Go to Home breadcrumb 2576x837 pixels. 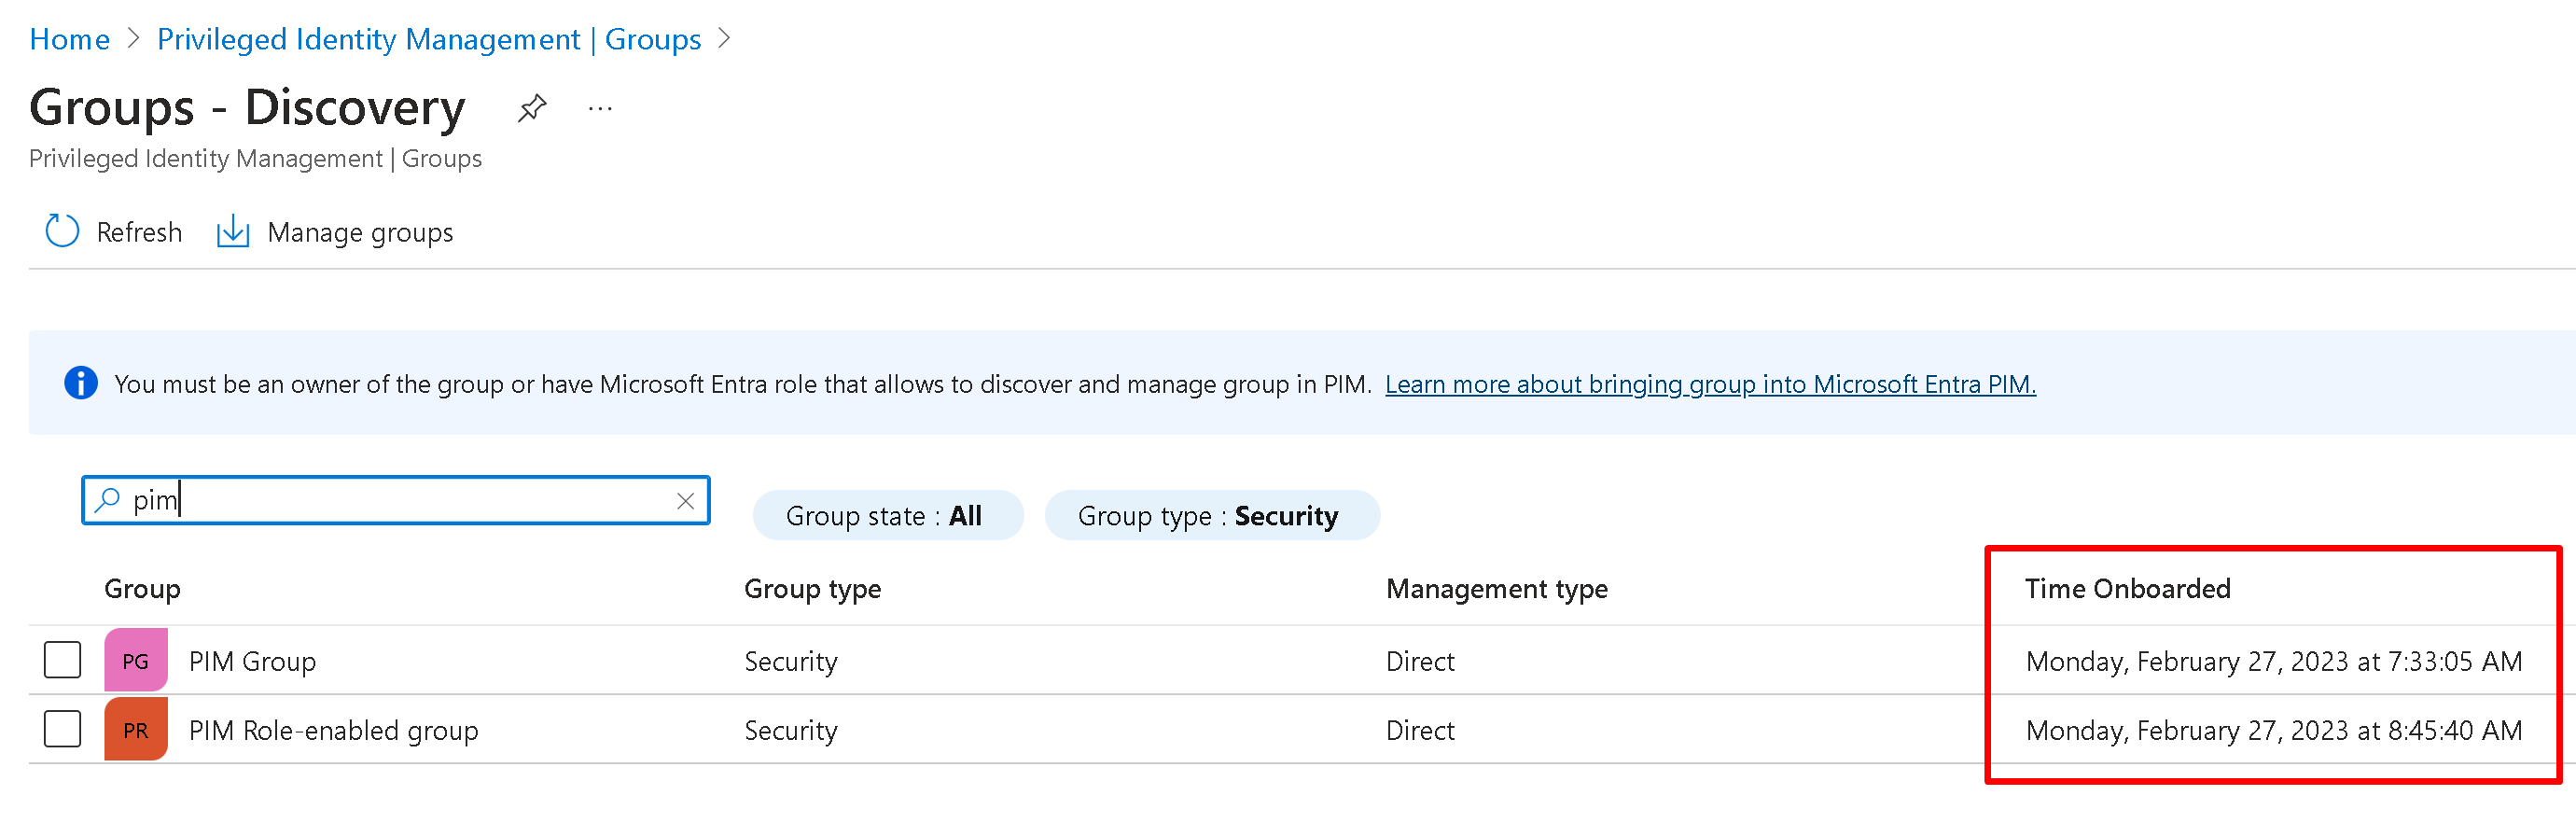coord(69,39)
